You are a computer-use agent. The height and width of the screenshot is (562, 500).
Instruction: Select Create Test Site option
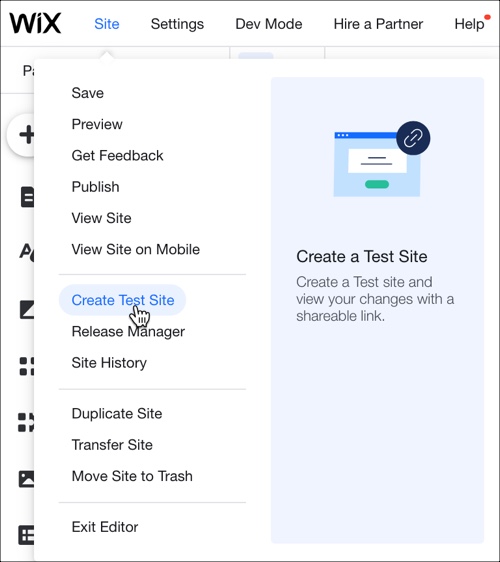point(123,300)
